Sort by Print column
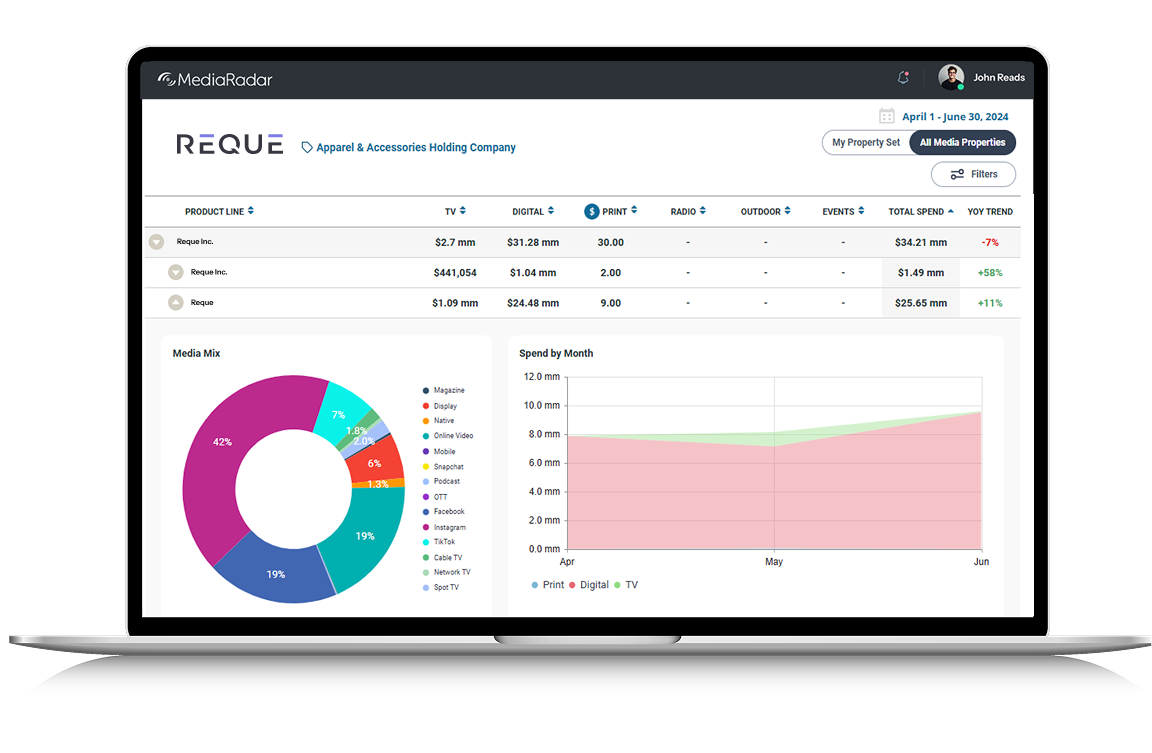This screenshot has width=1152, height=753. [620, 212]
